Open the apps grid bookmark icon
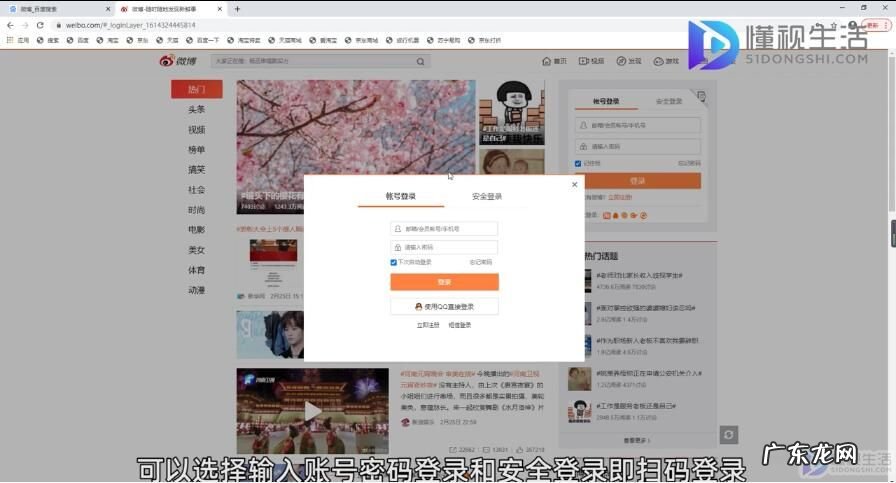 click(10, 40)
